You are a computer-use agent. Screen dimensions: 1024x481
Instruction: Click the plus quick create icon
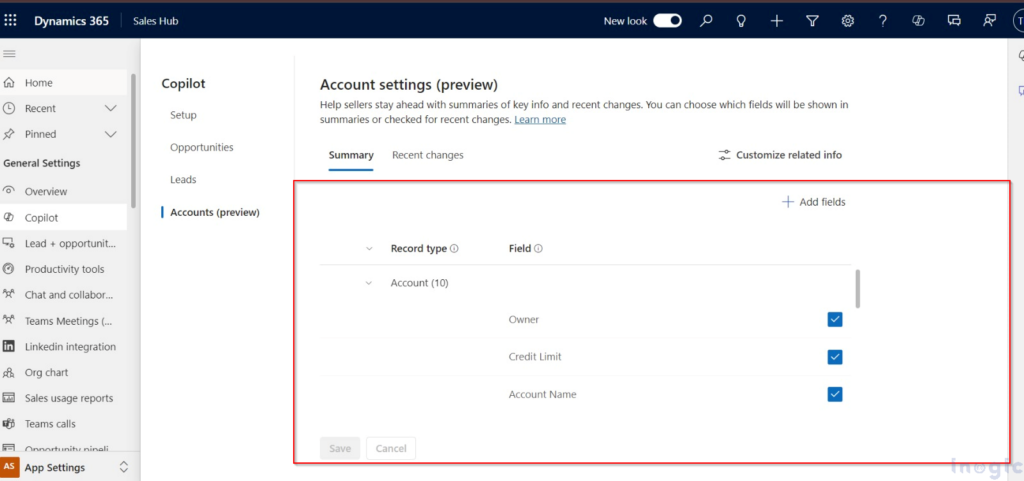point(776,21)
